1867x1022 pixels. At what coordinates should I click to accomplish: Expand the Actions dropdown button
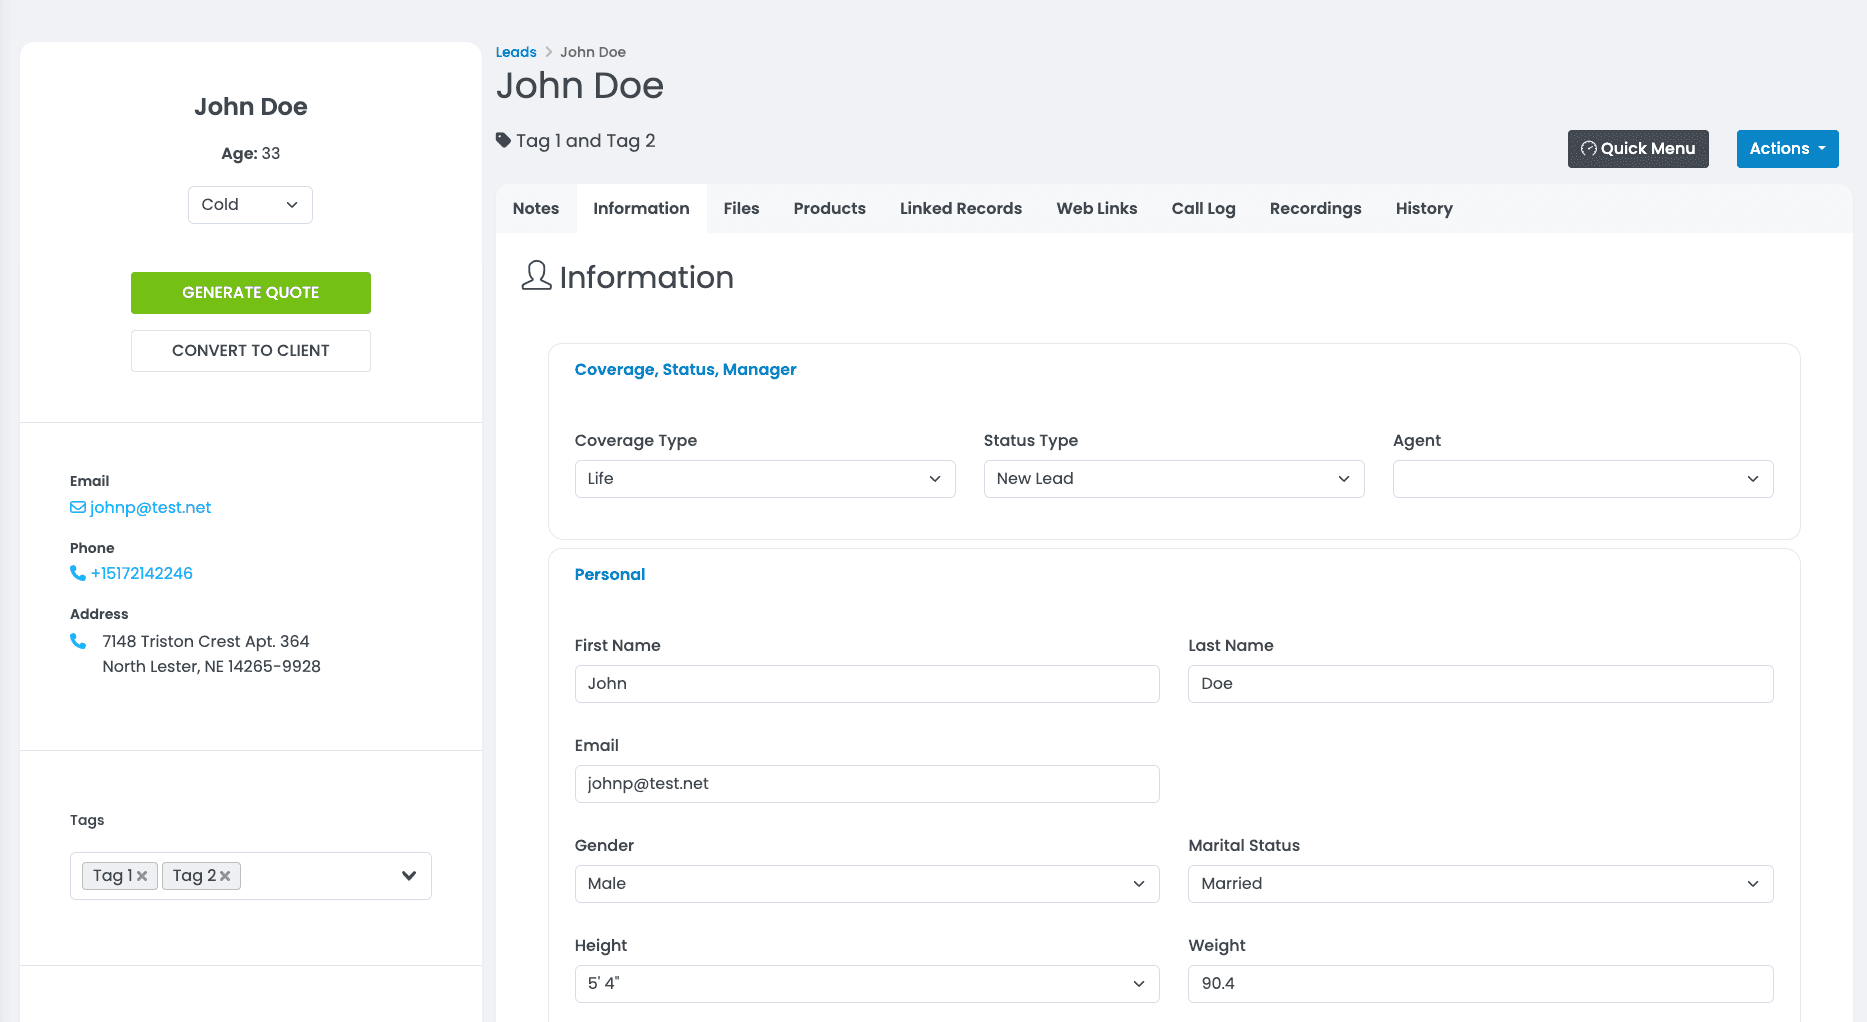point(1787,149)
